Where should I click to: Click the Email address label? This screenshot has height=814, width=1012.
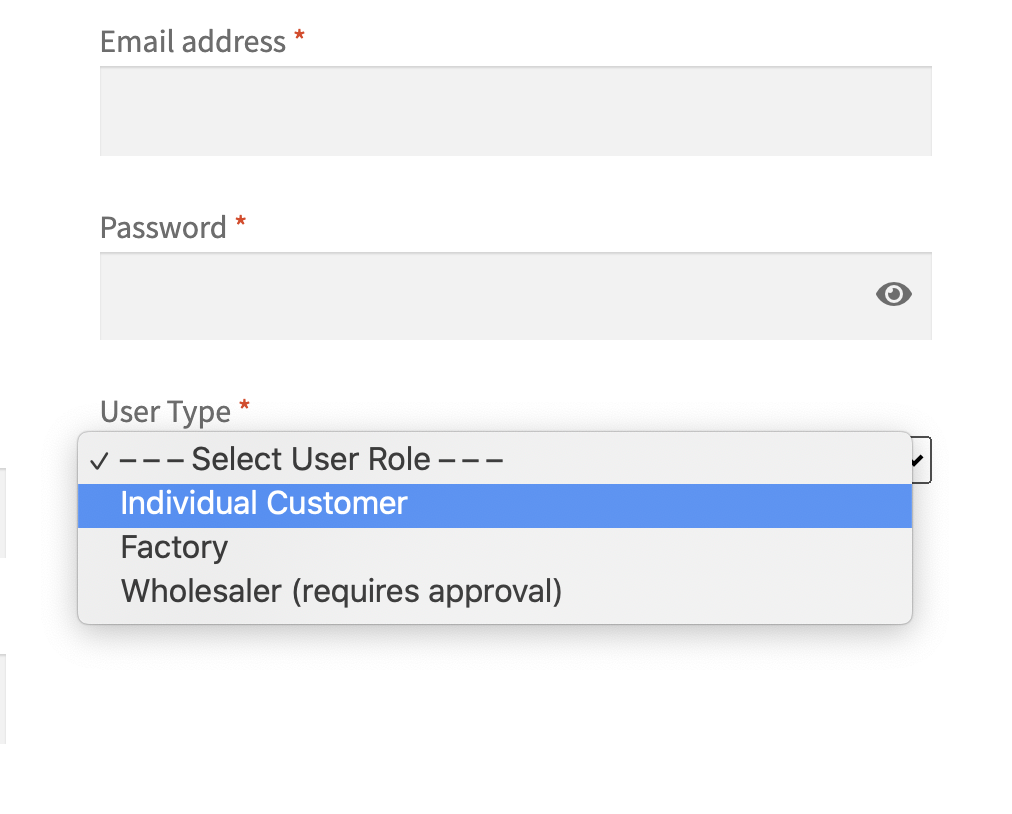(192, 41)
